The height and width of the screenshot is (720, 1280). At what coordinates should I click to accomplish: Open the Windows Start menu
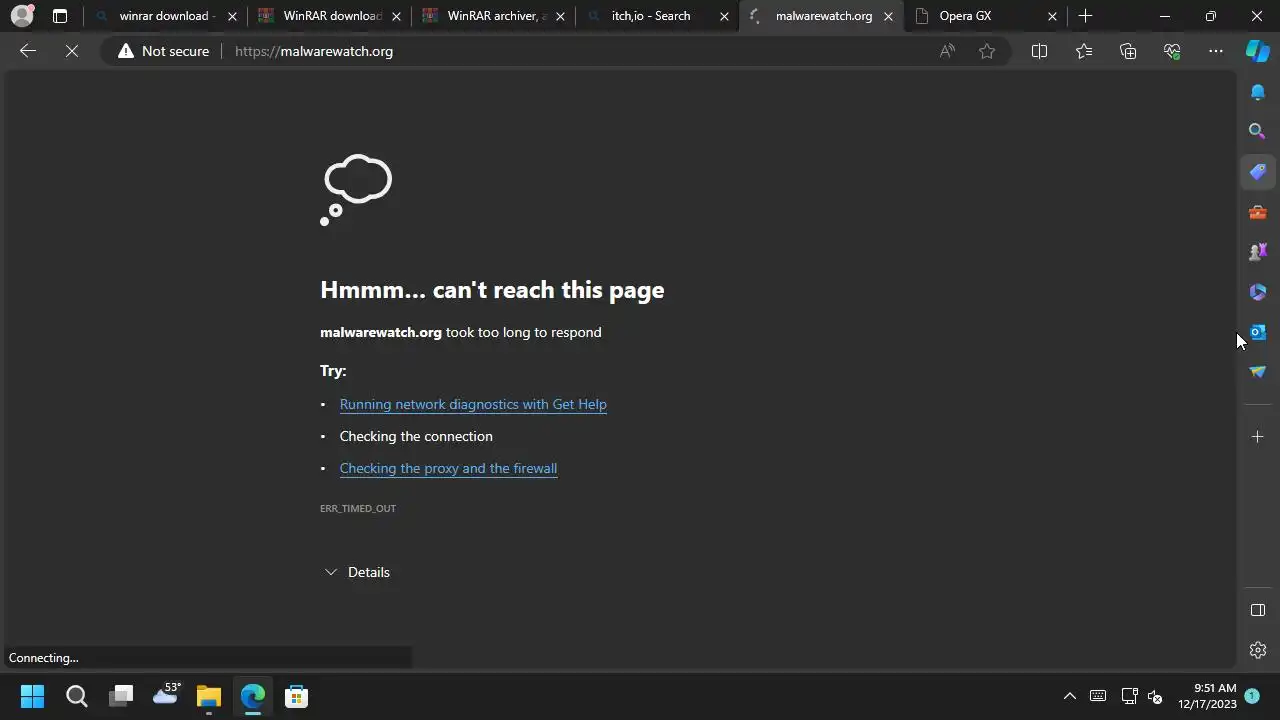click(x=32, y=696)
